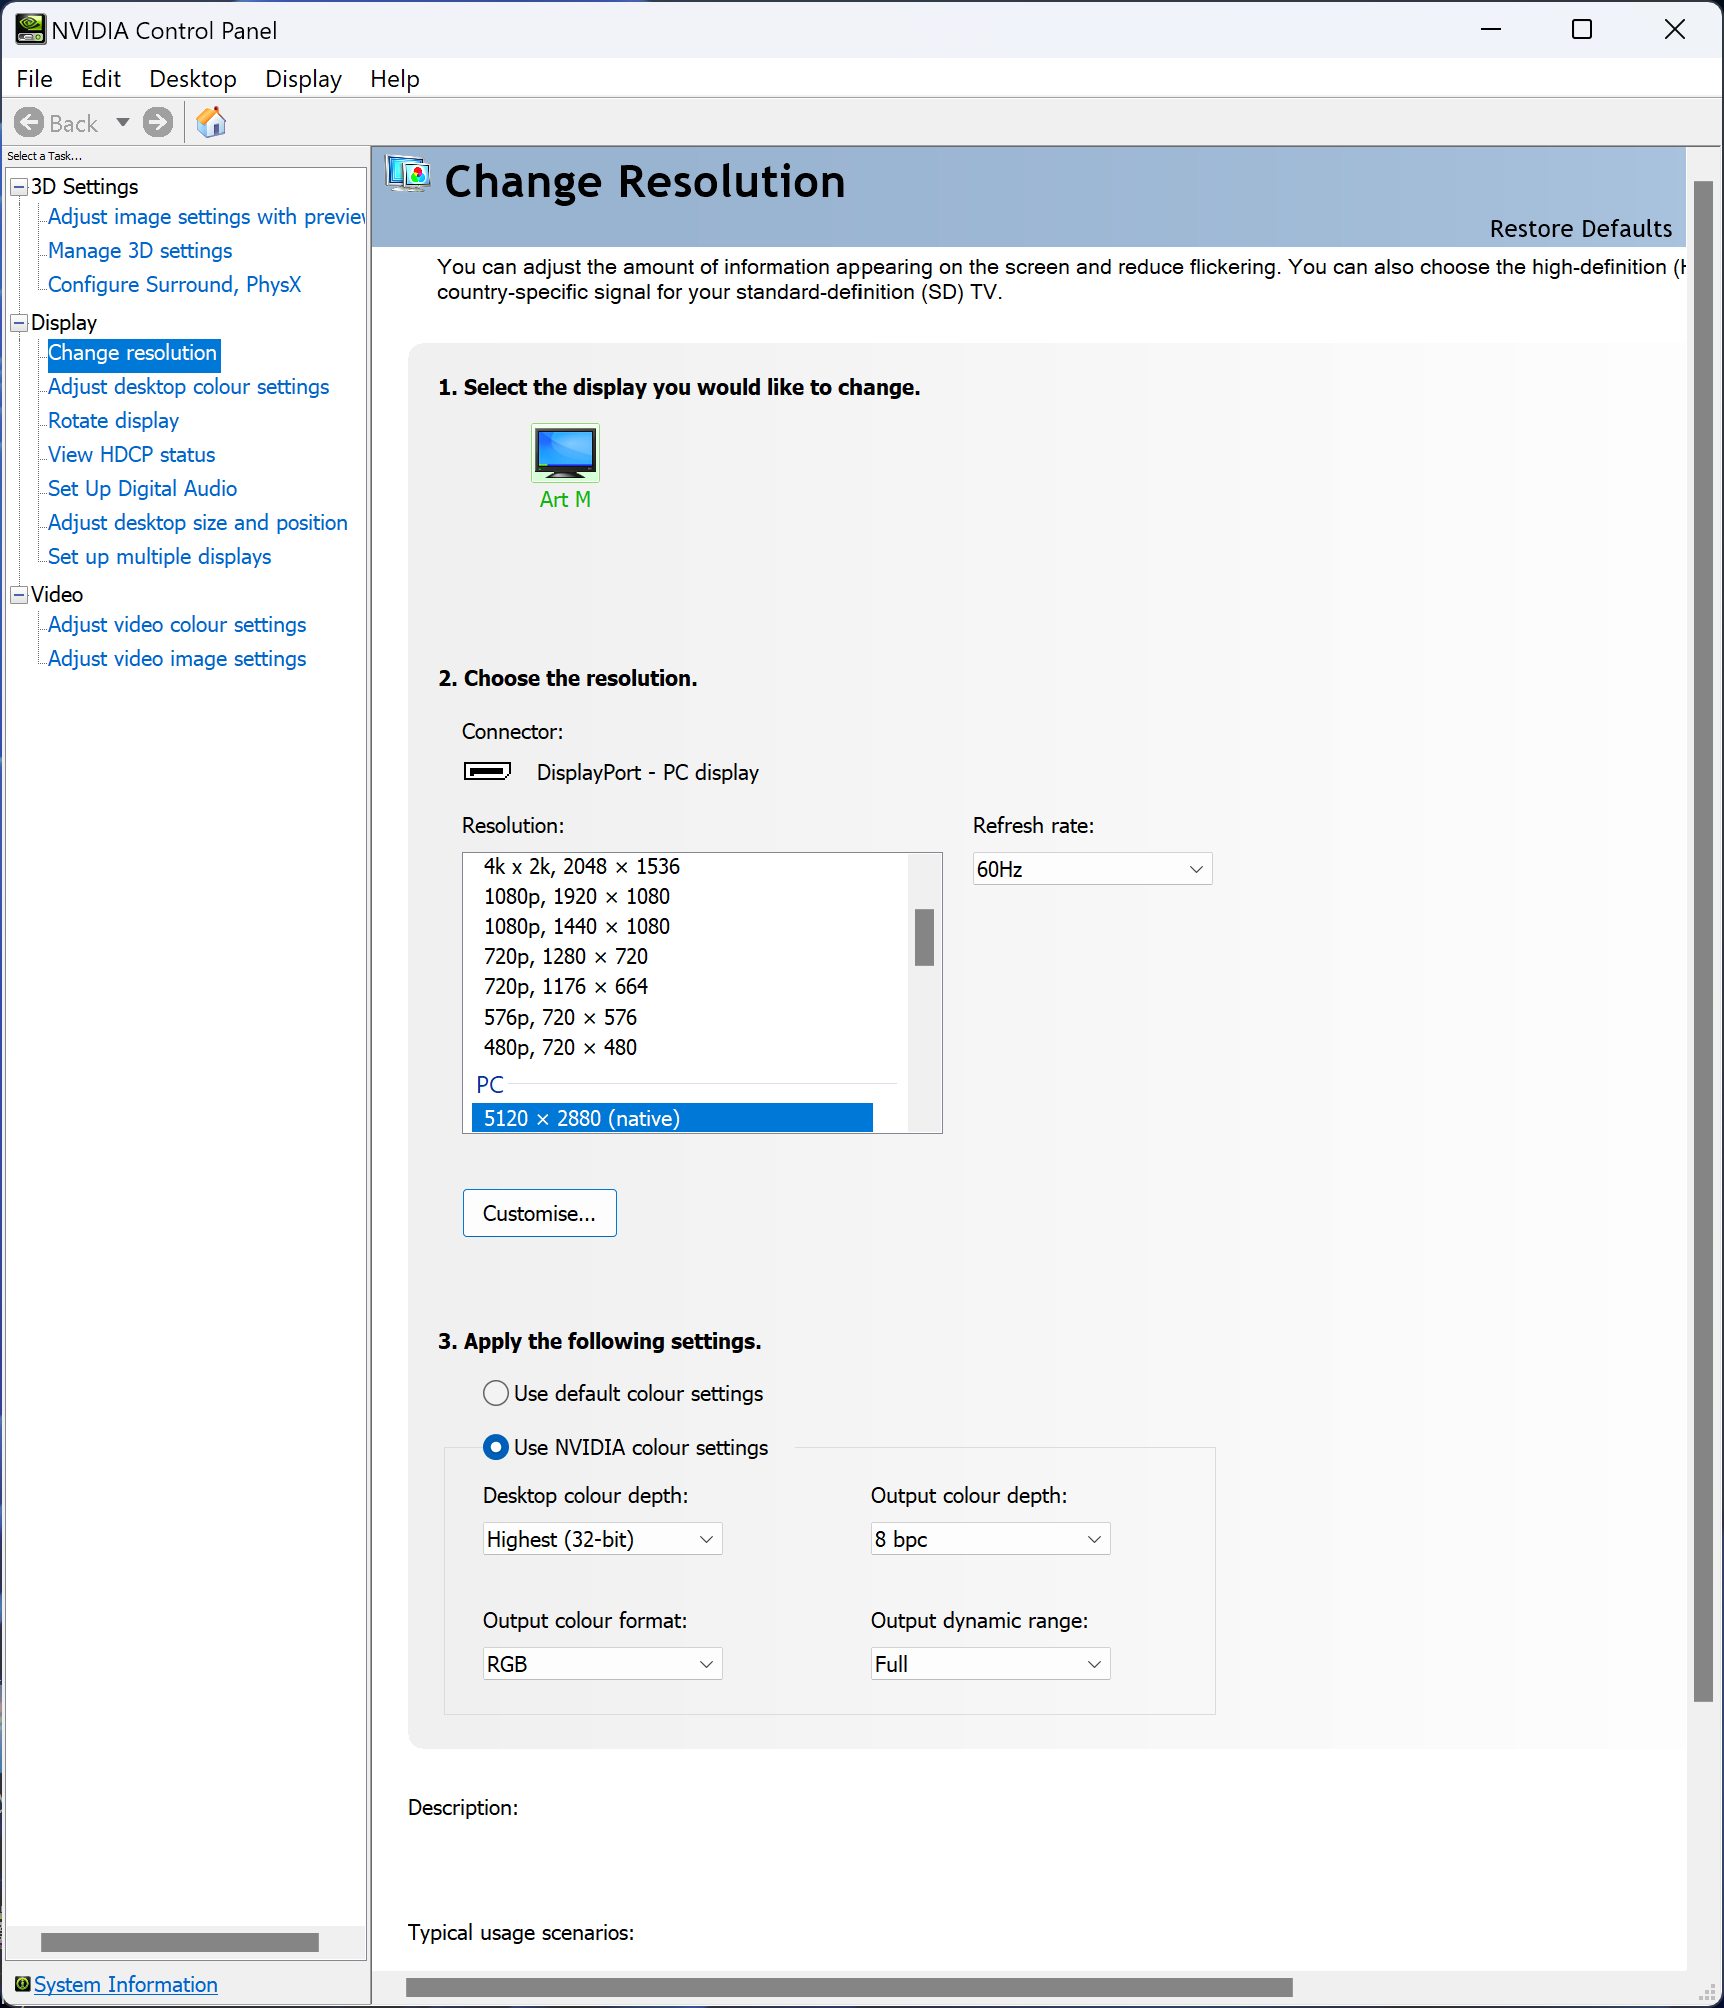The height and width of the screenshot is (2008, 1724).
Task: Collapse the 3D Settings tree node
Action: [x=19, y=187]
